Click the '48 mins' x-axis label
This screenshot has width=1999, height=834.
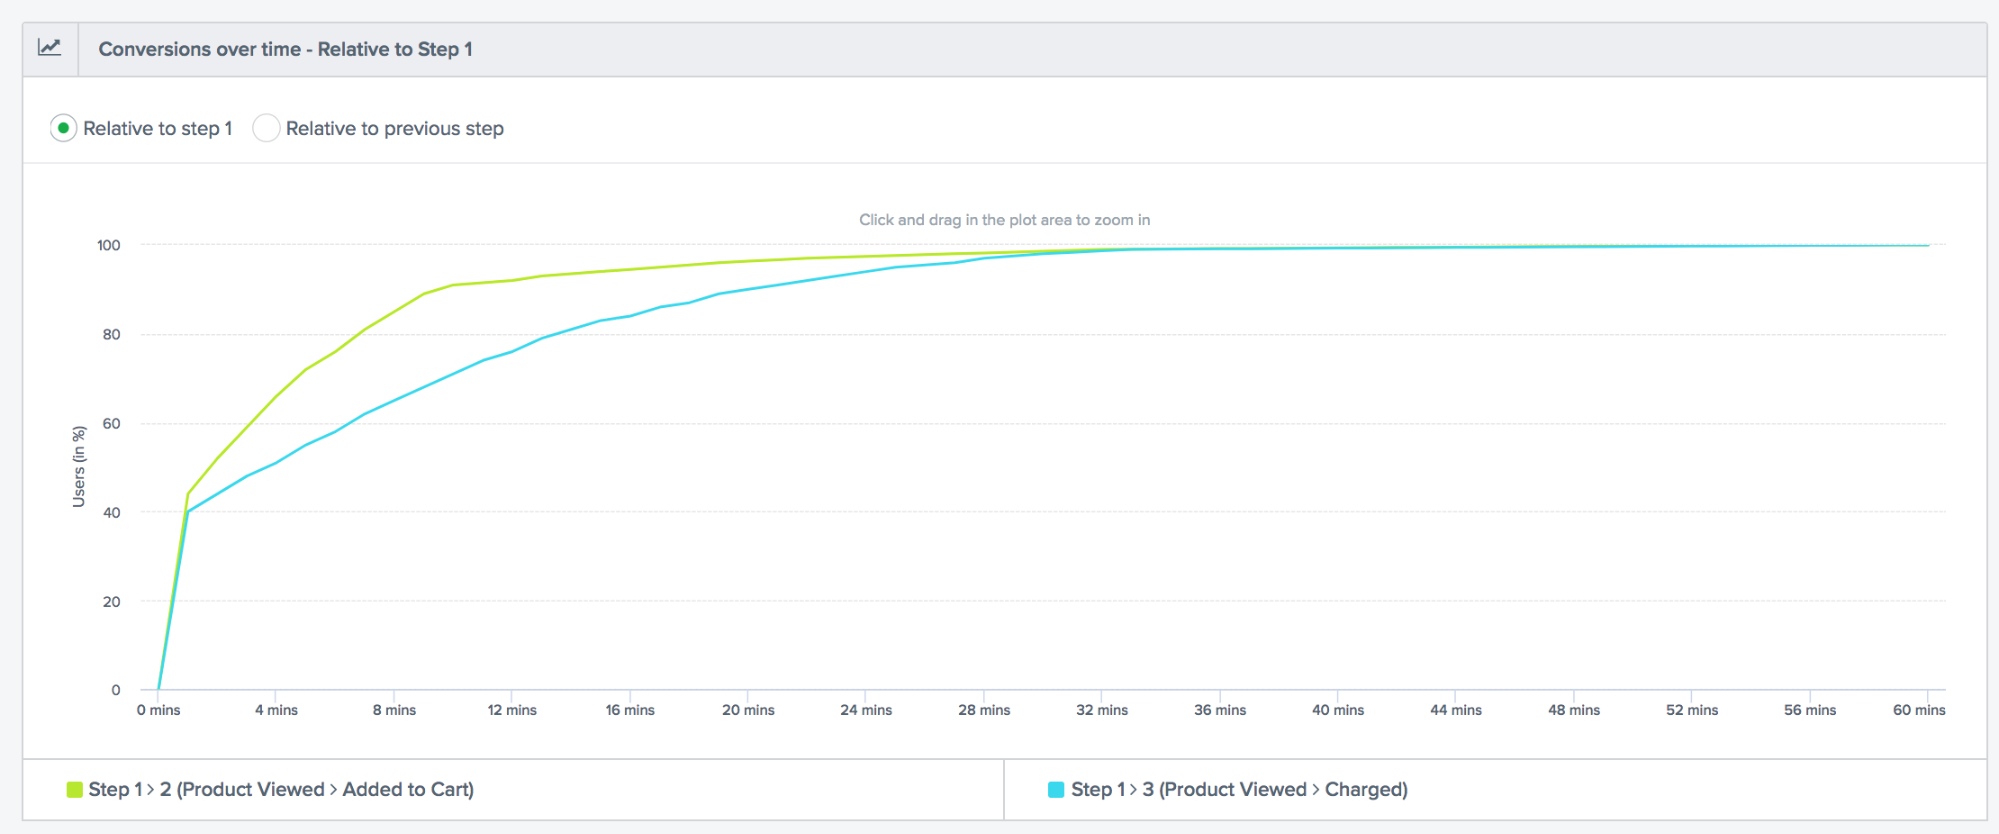click(x=1574, y=710)
